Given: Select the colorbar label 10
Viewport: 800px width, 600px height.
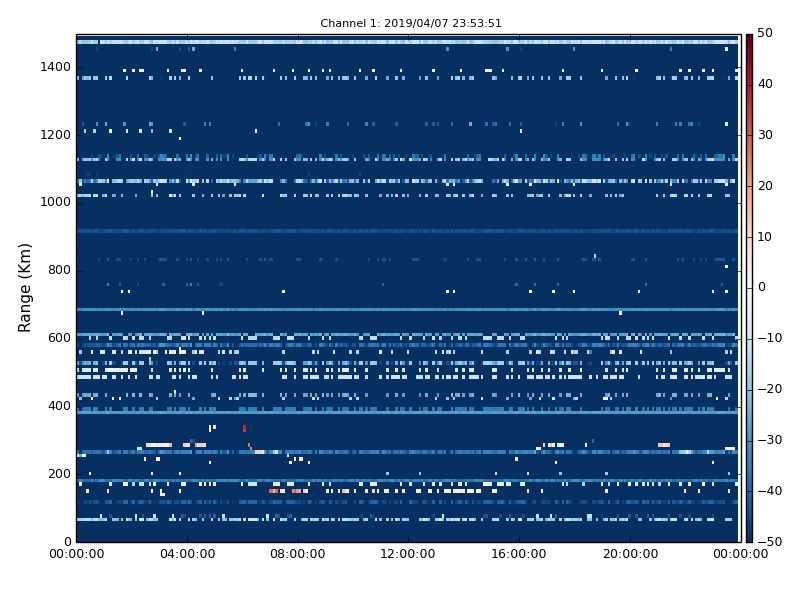Looking at the screenshot, I should [765, 237].
